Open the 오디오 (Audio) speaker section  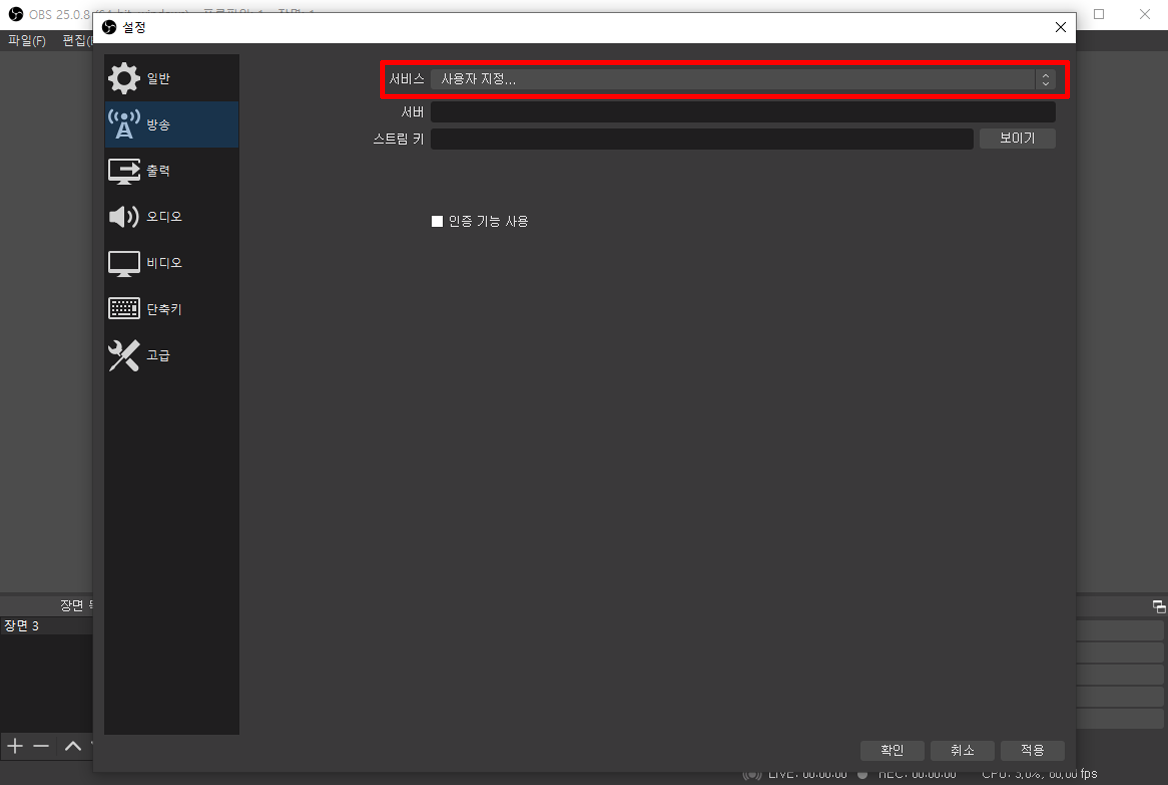pos(171,217)
